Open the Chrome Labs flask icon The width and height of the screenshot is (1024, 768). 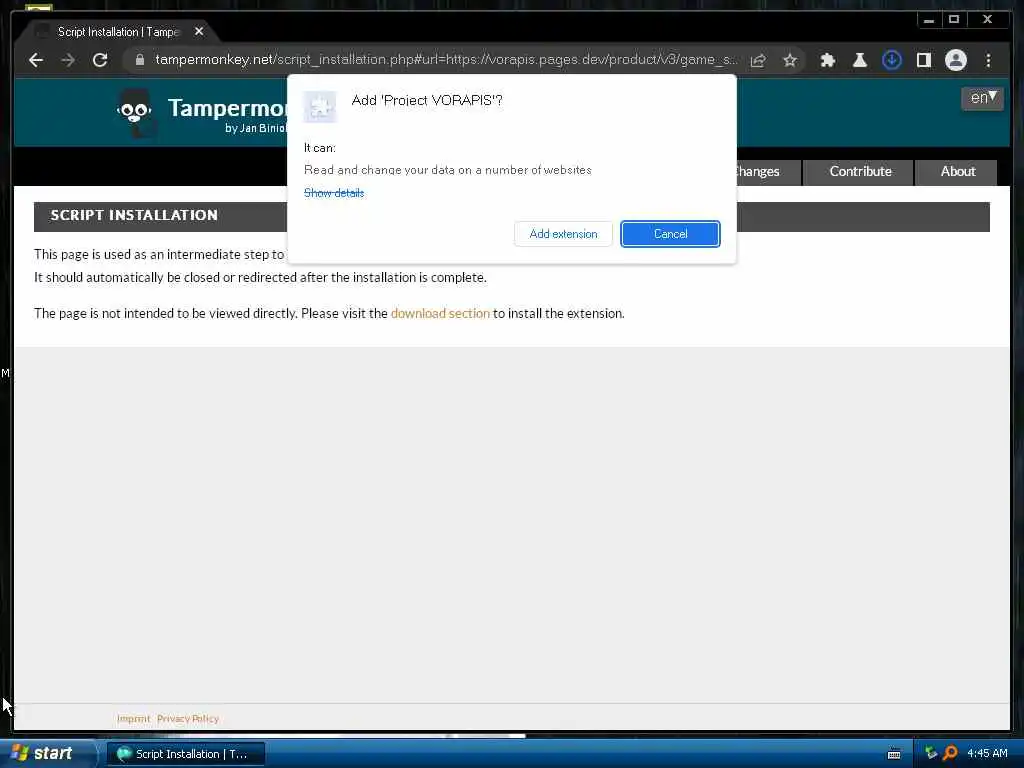[859, 60]
